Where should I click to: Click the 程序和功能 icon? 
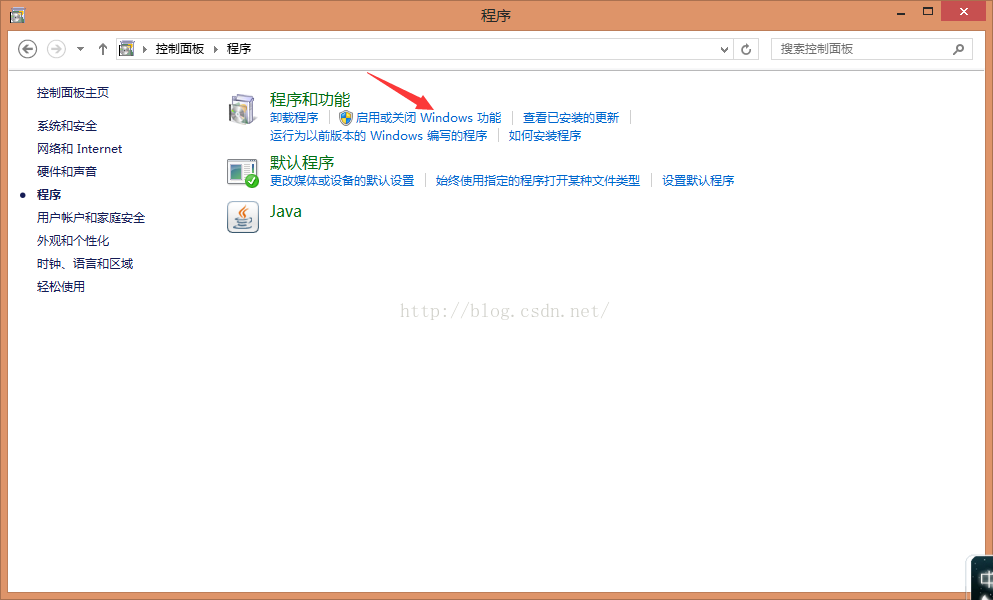tap(243, 108)
